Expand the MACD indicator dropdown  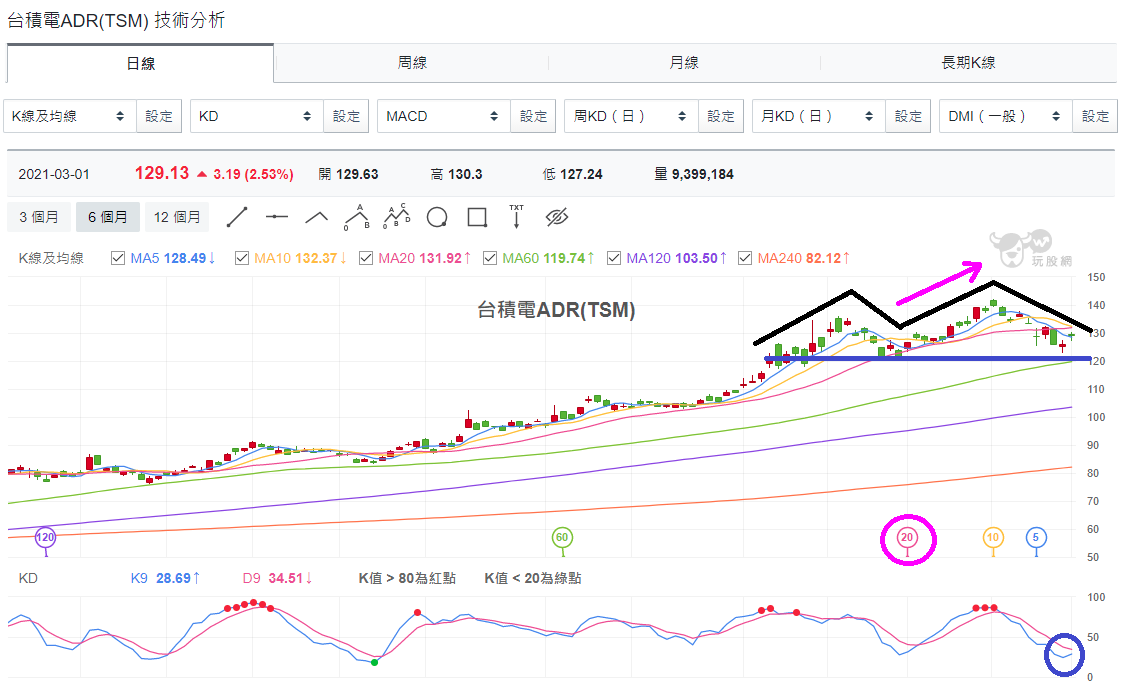pyautogui.click(x=444, y=116)
